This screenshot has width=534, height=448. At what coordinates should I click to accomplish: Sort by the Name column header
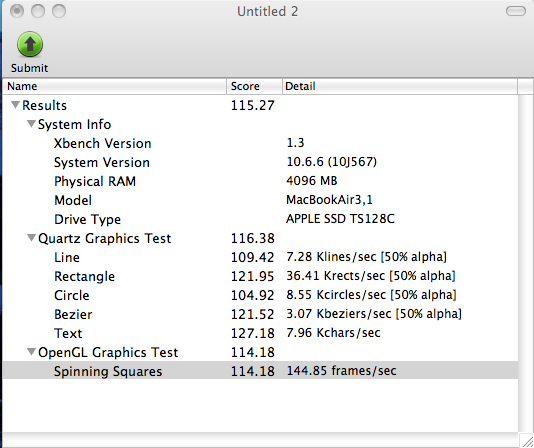(x=115, y=86)
